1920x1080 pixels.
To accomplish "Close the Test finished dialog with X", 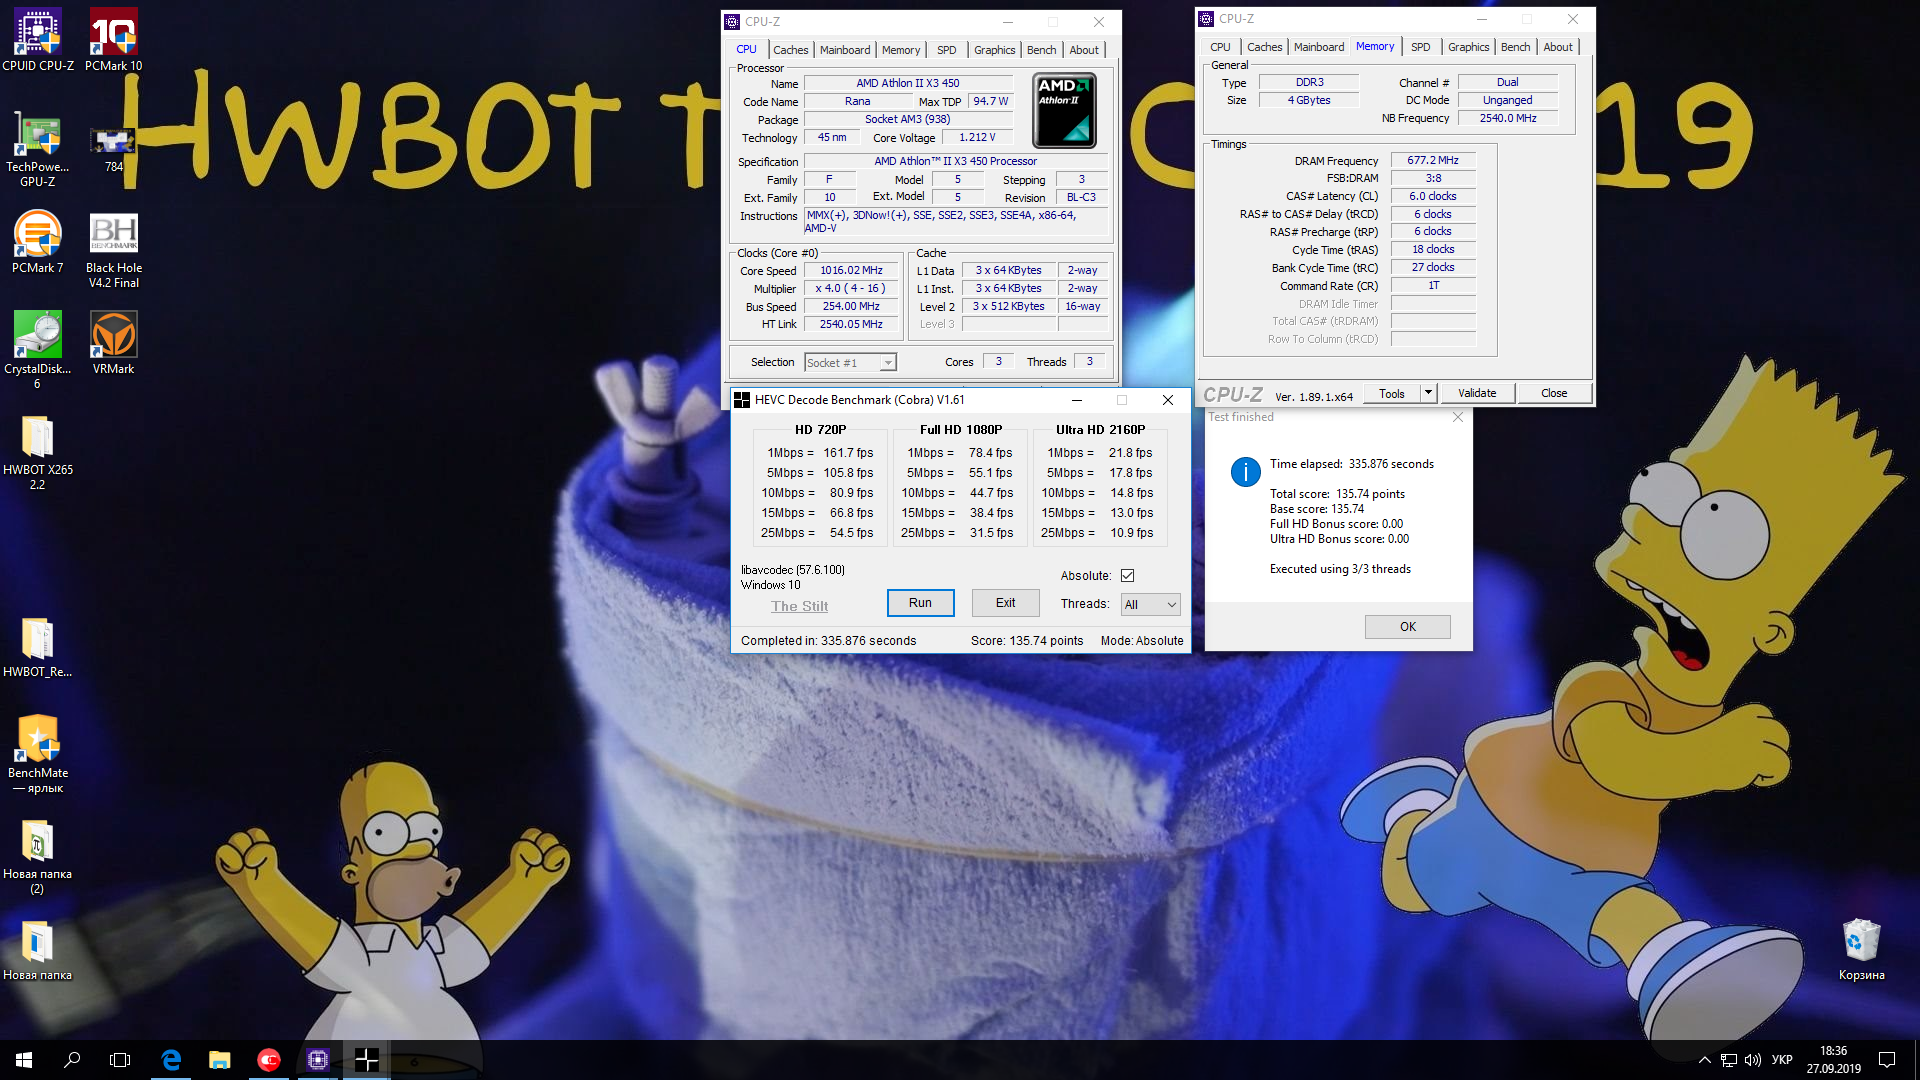I will click(1457, 417).
